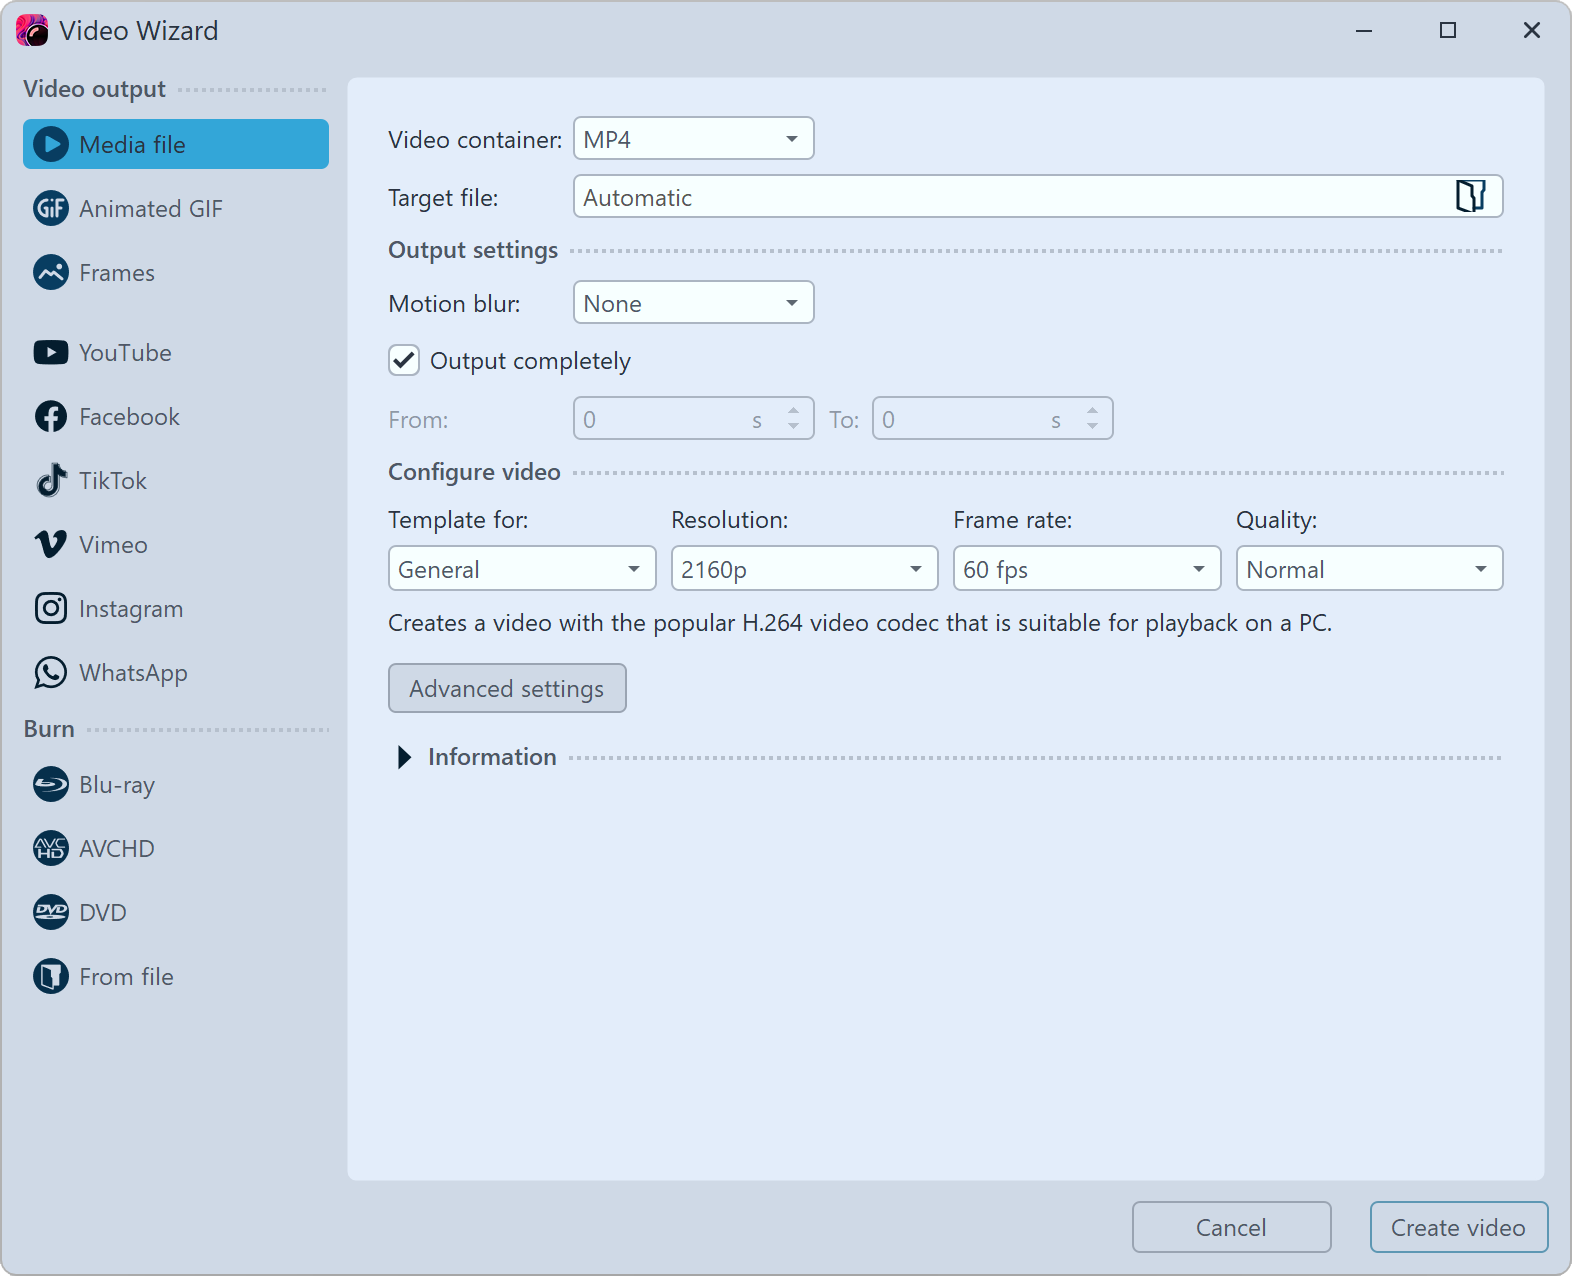Image resolution: width=1572 pixels, height=1276 pixels.
Task: Switch to Animated GIF output
Action: tap(176, 209)
